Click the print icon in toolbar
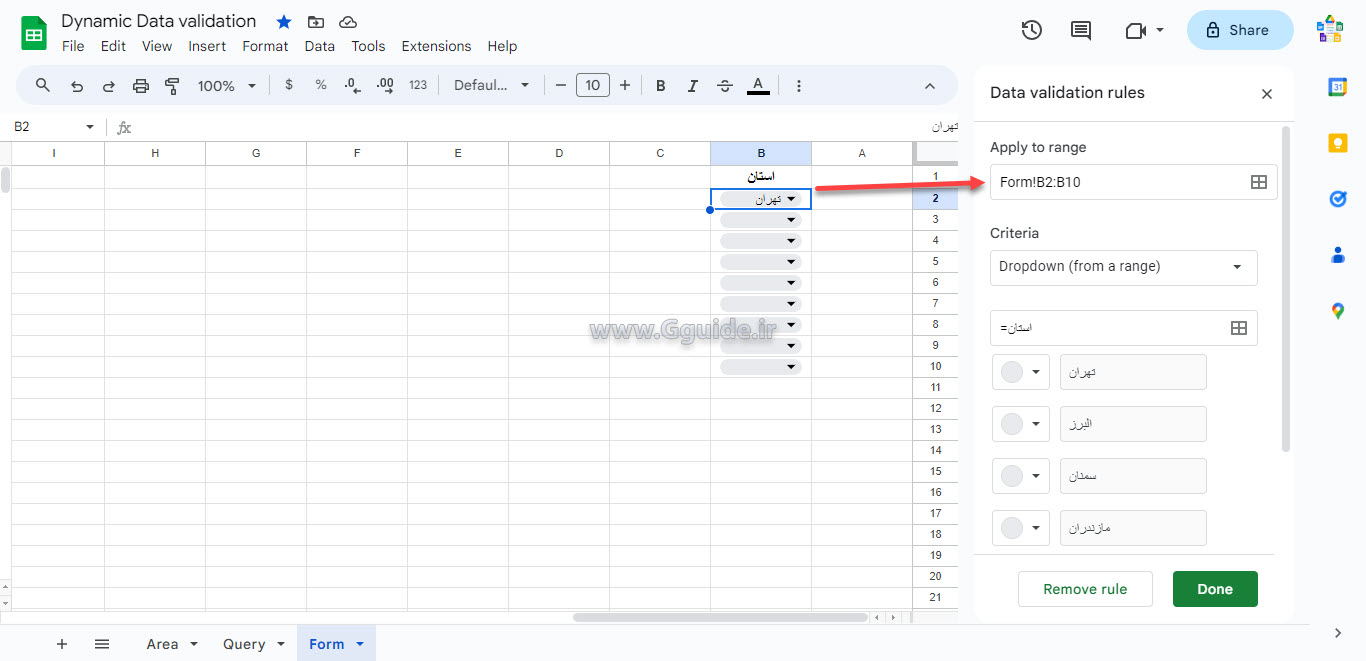Screen dimensions: 1366x661 tap(141, 86)
